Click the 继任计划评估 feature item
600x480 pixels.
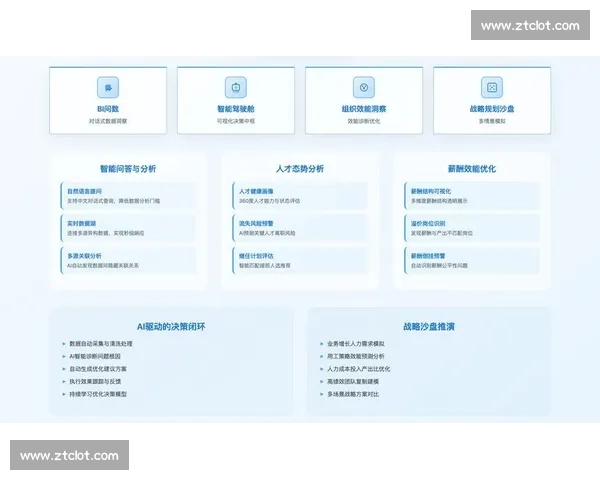point(300,260)
